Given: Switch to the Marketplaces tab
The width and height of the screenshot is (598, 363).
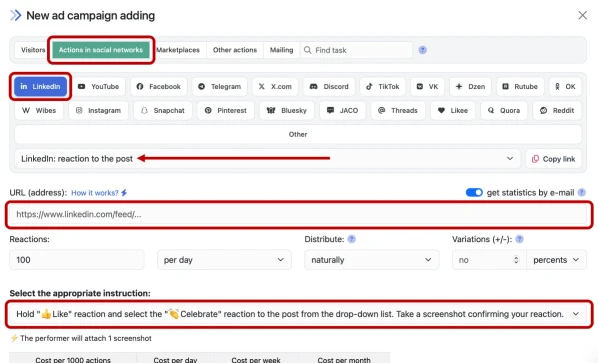Looking at the screenshot, I should coord(178,50).
